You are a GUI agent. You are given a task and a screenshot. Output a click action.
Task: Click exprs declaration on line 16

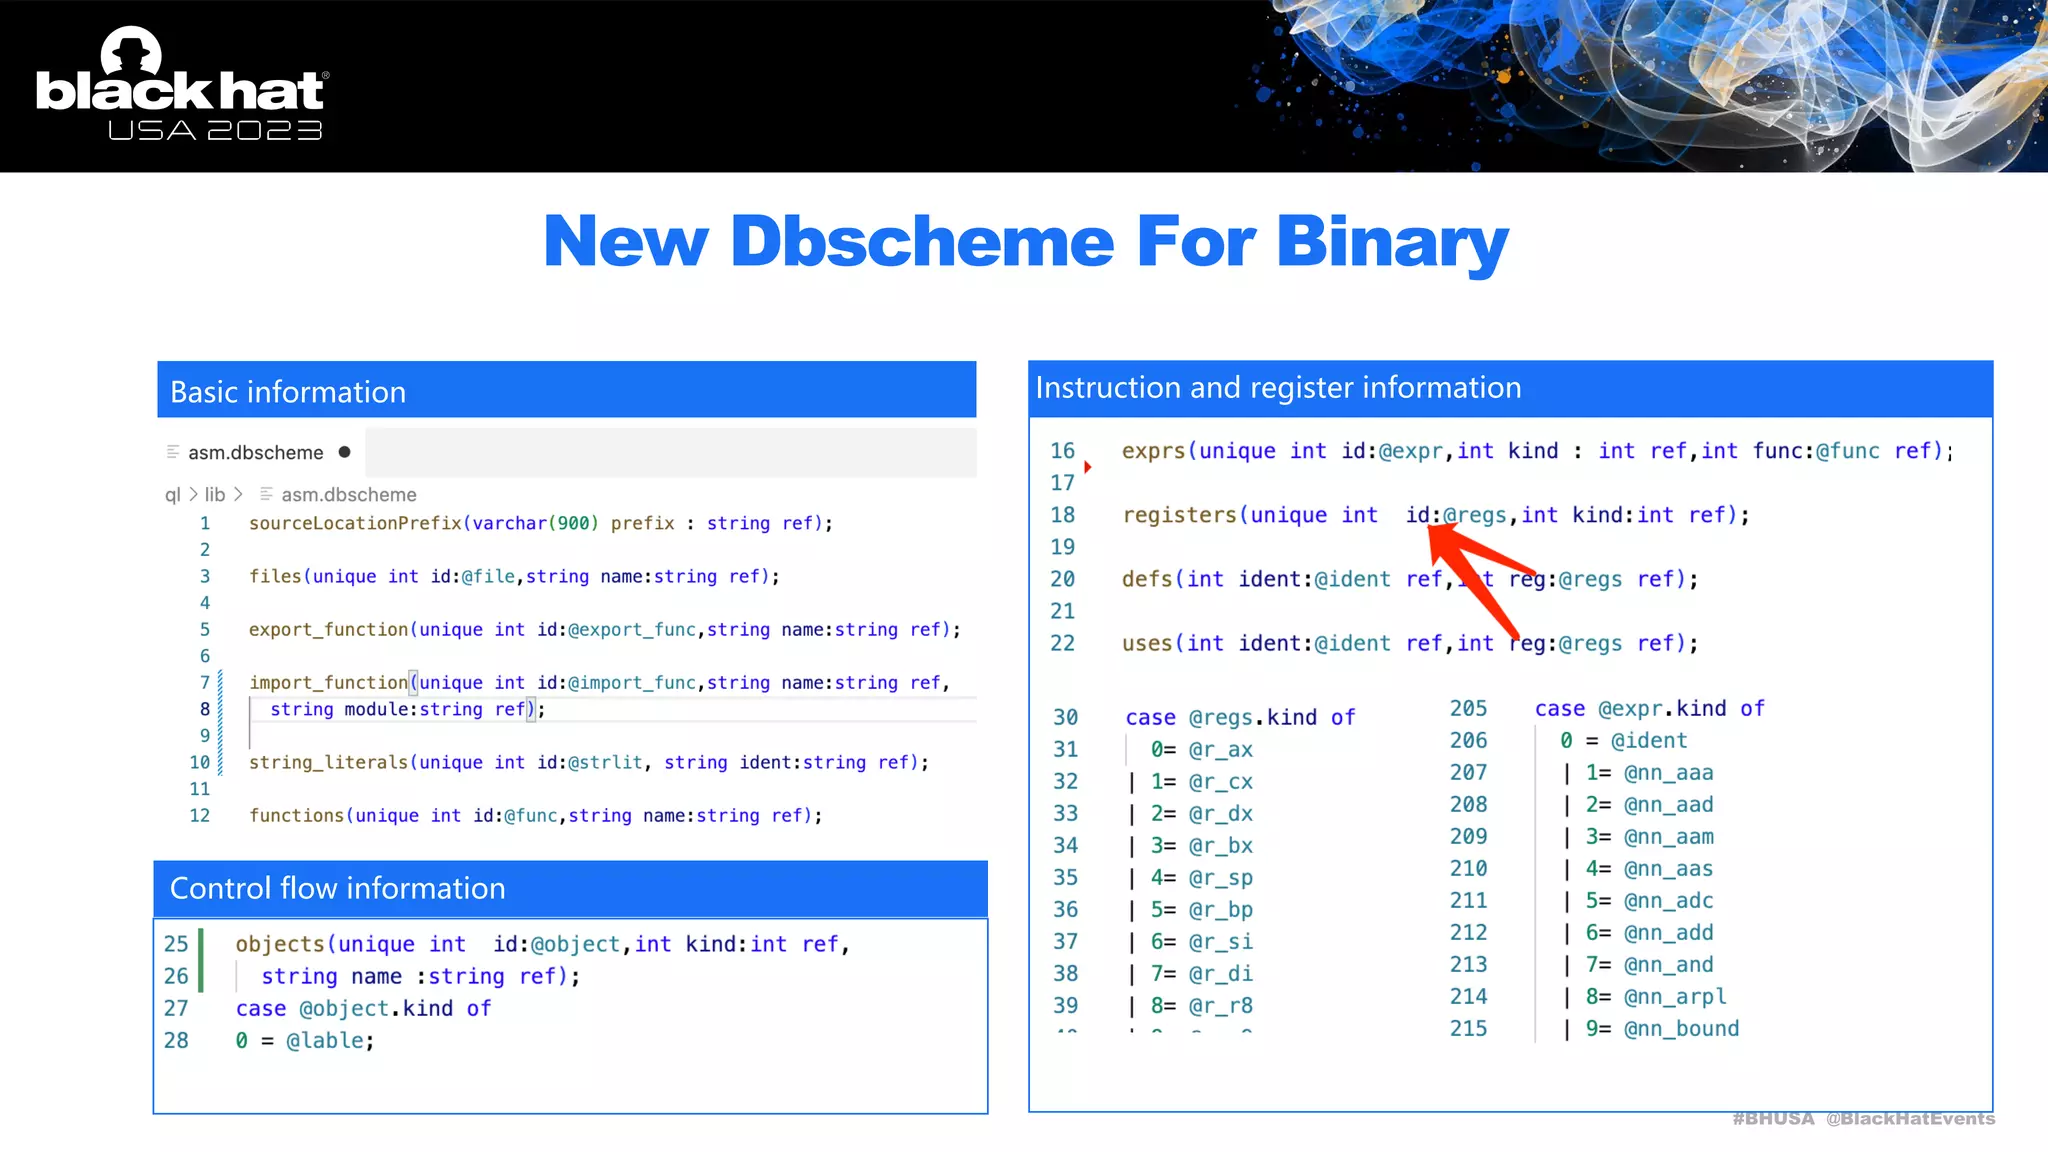[1538, 451]
